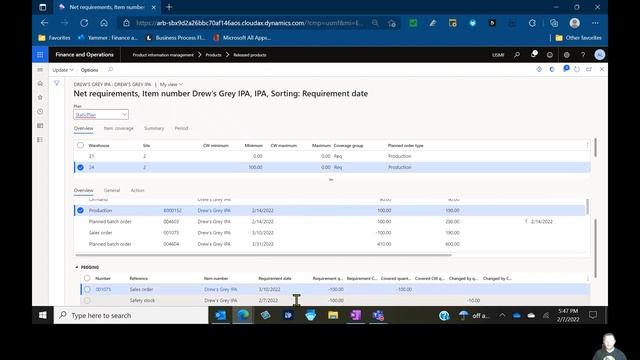Toggle the select-all checkbox in the warehouse grid
640x360 pixels.
pyautogui.click(x=80, y=145)
